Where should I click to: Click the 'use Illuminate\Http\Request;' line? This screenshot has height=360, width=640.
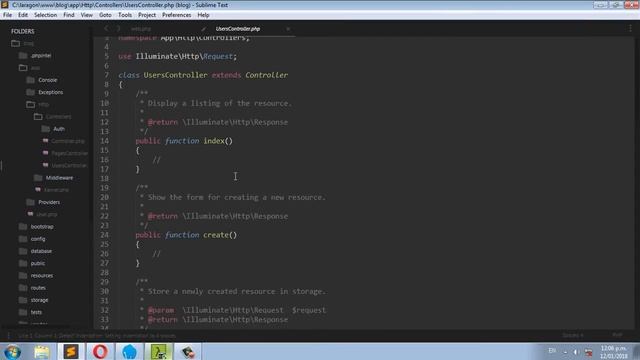tap(178, 56)
